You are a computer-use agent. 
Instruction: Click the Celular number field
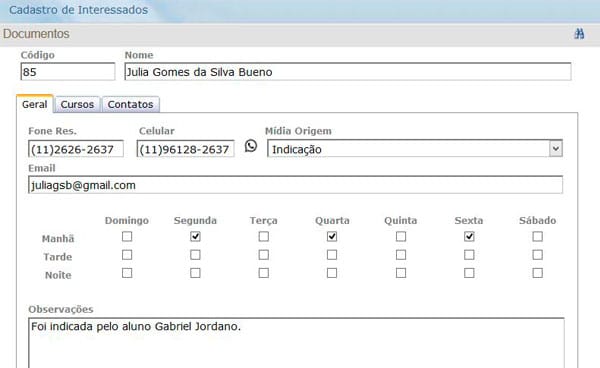(x=186, y=149)
